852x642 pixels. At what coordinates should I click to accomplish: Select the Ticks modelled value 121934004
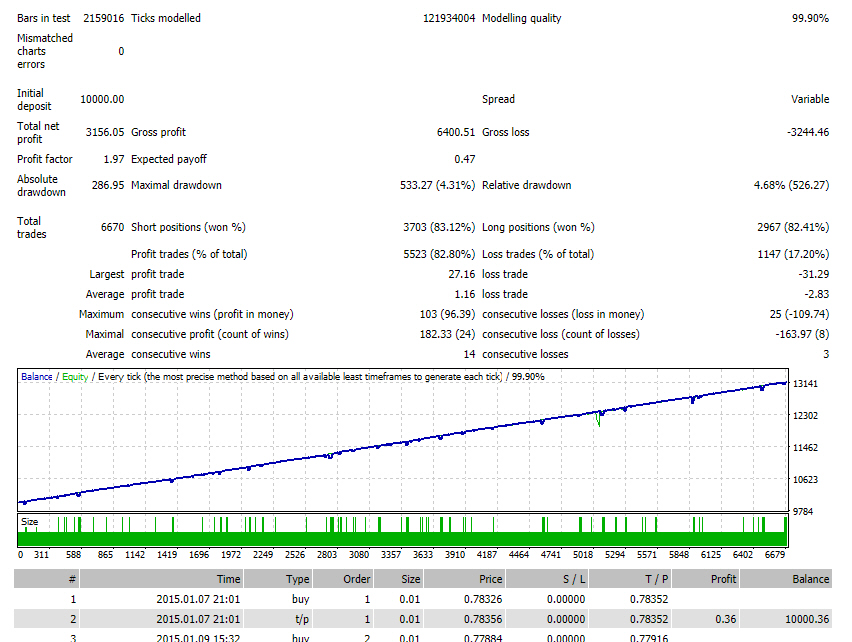pos(449,18)
